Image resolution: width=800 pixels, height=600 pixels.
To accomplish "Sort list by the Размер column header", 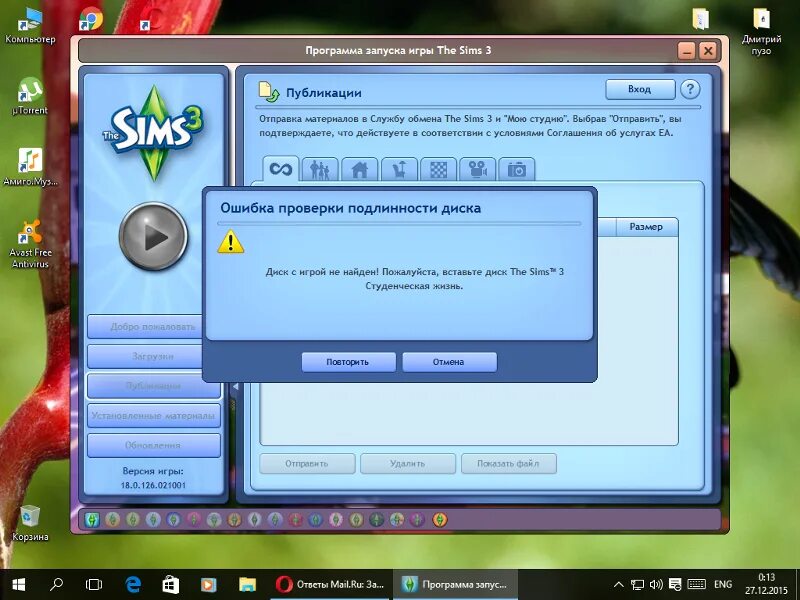I will 646,227.
